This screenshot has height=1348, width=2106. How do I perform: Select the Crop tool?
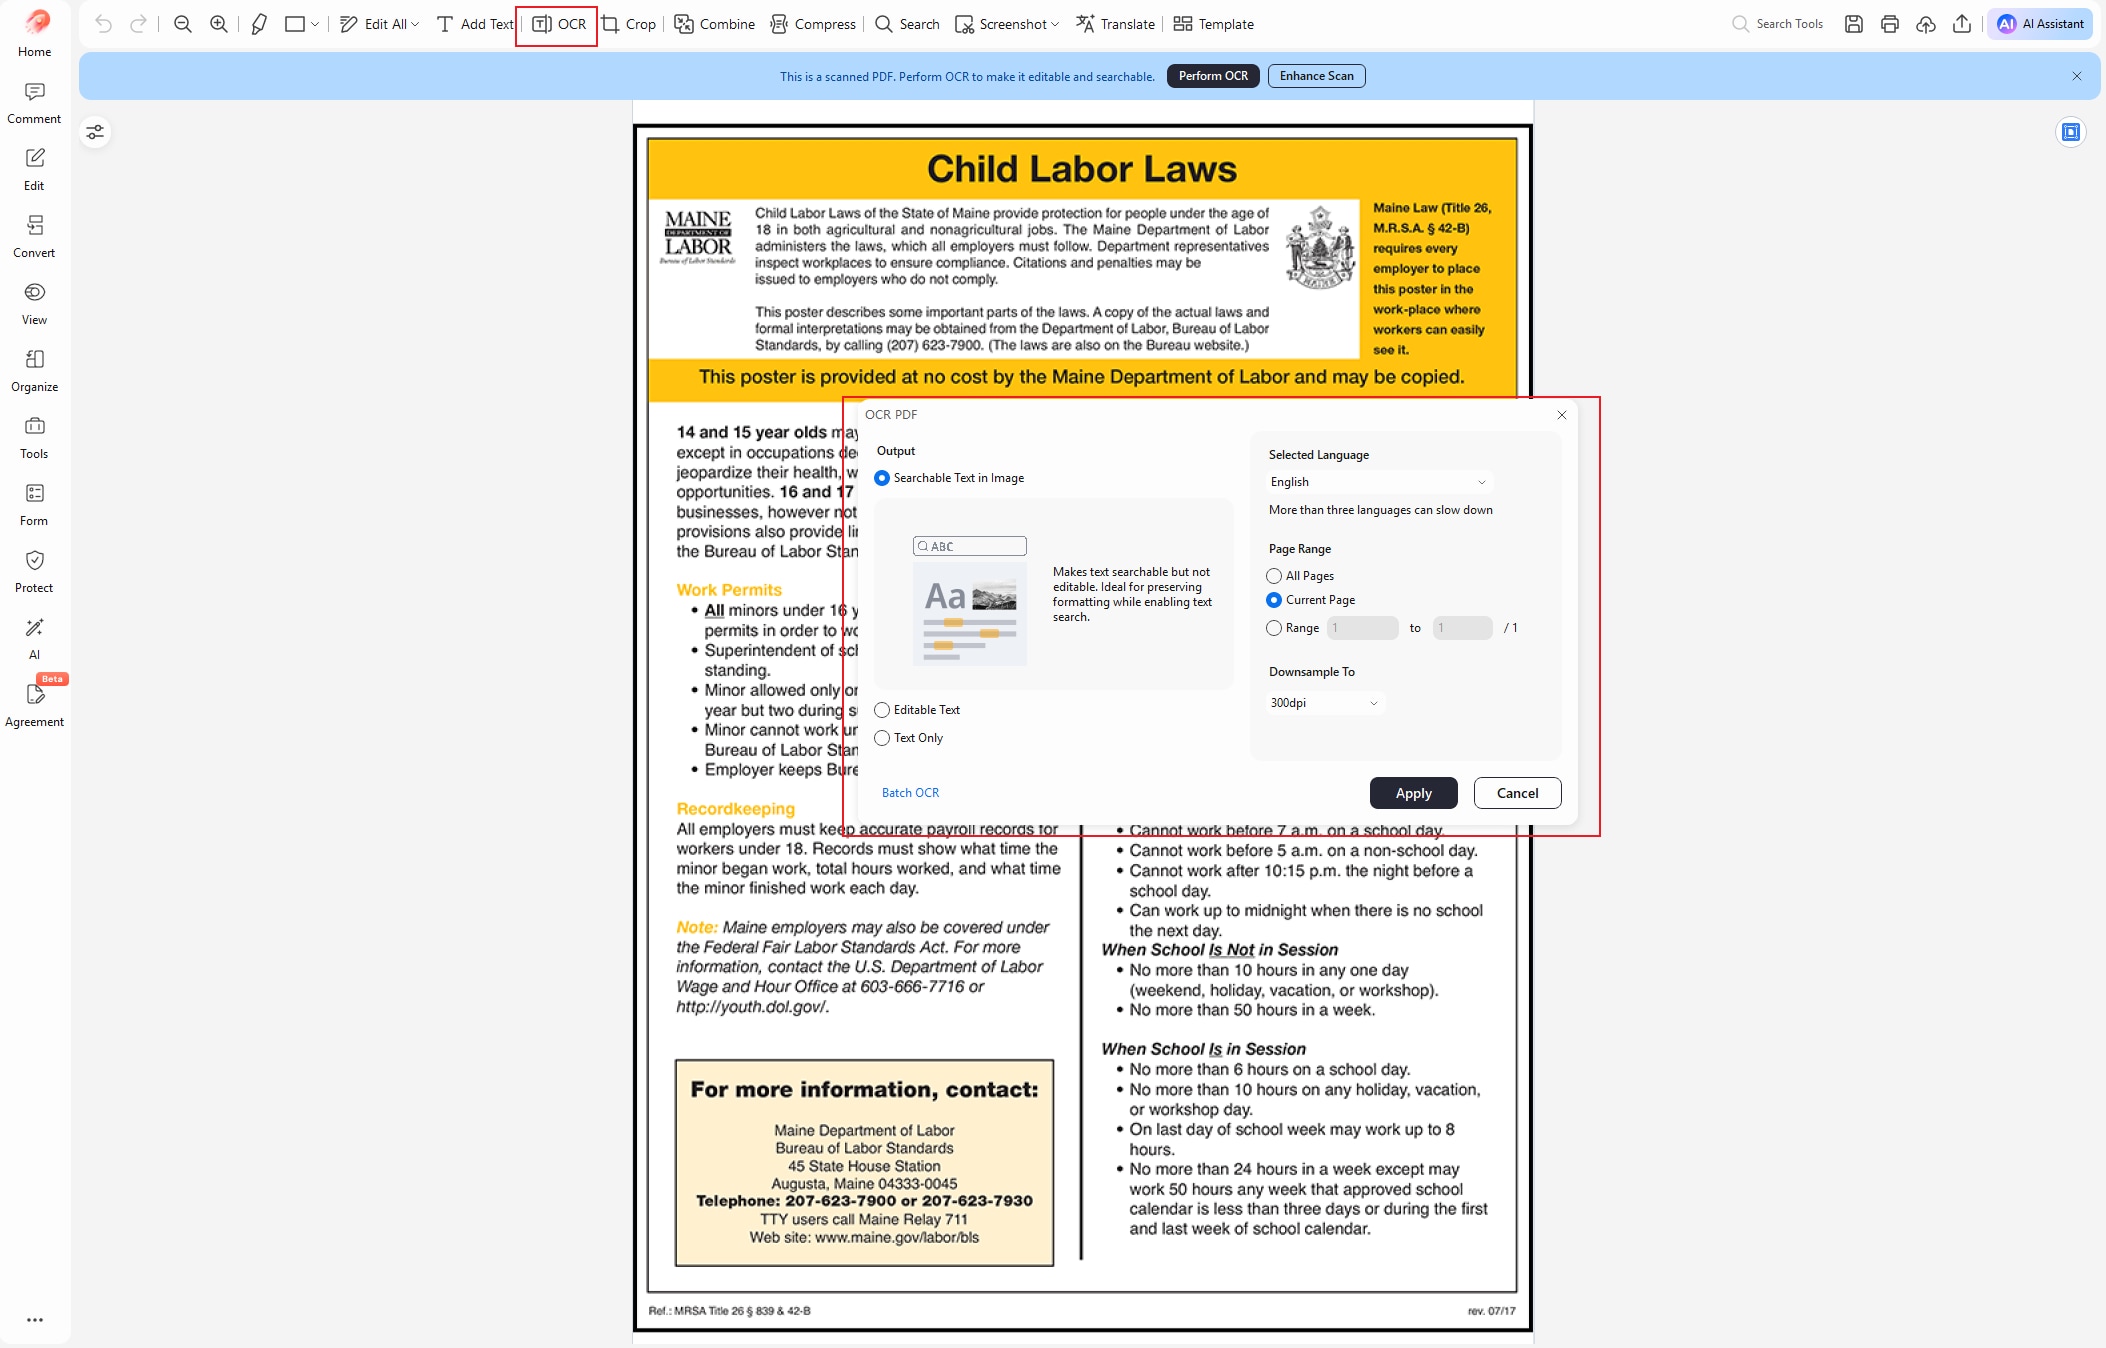[629, 24]
